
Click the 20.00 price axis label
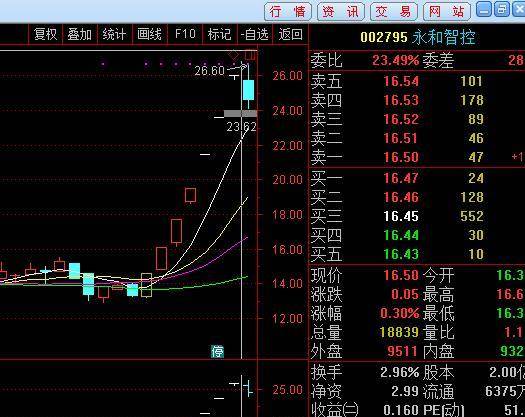point(287,180)
